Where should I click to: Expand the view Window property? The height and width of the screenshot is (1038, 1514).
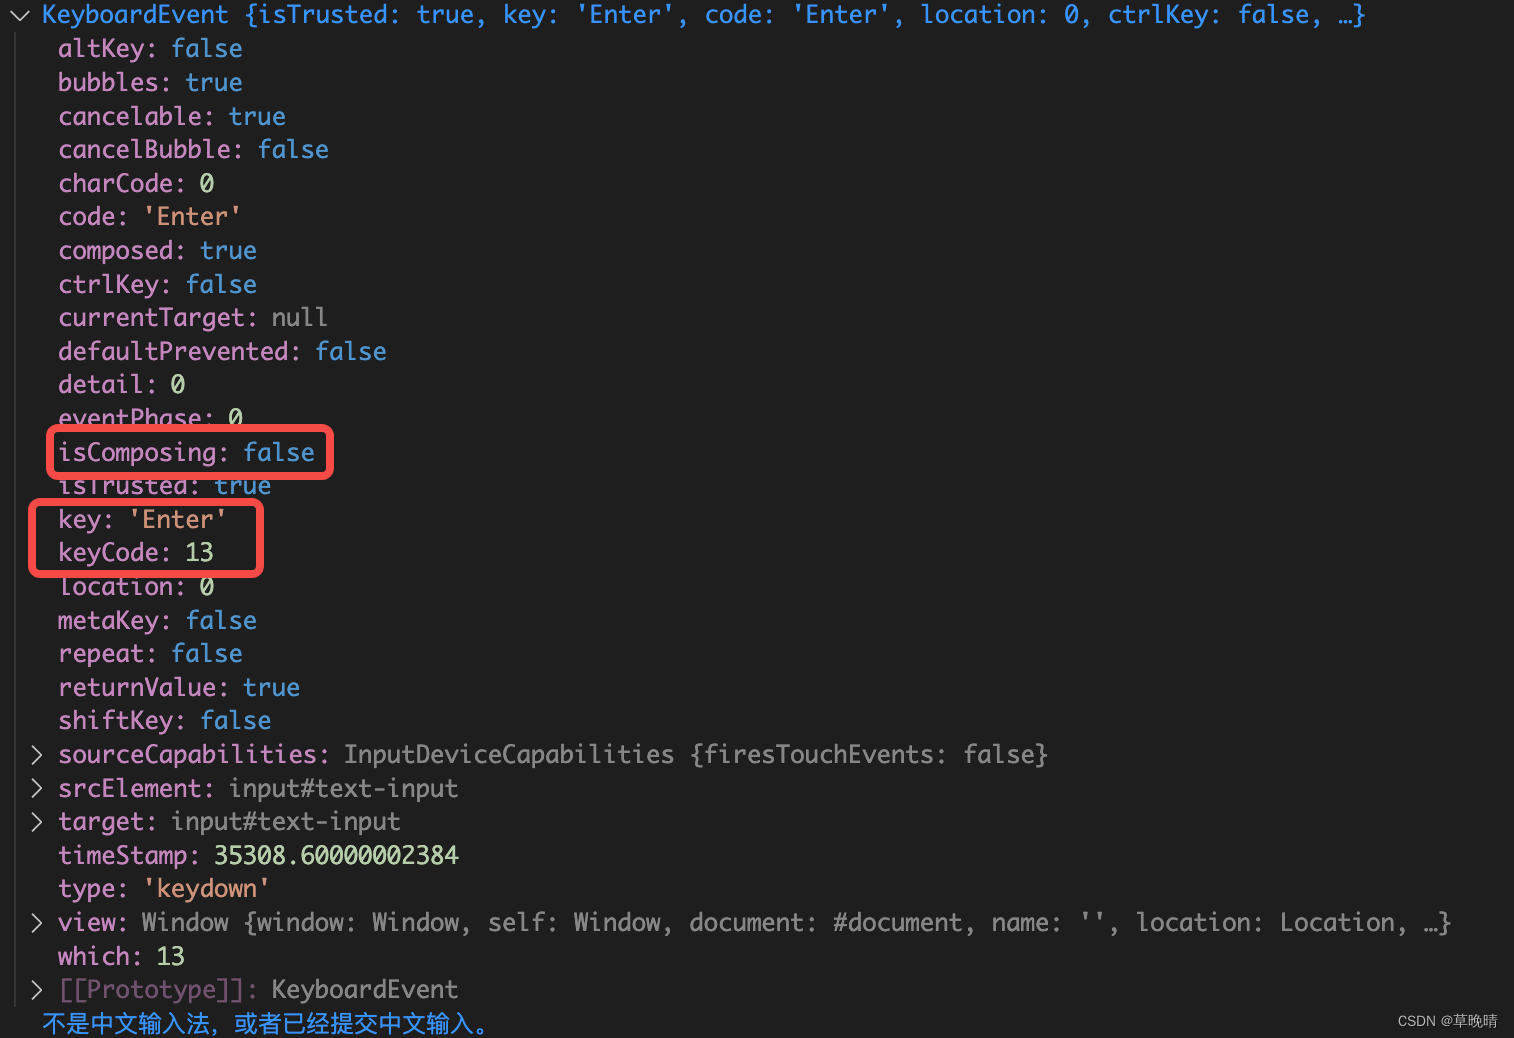click(37, 923)
